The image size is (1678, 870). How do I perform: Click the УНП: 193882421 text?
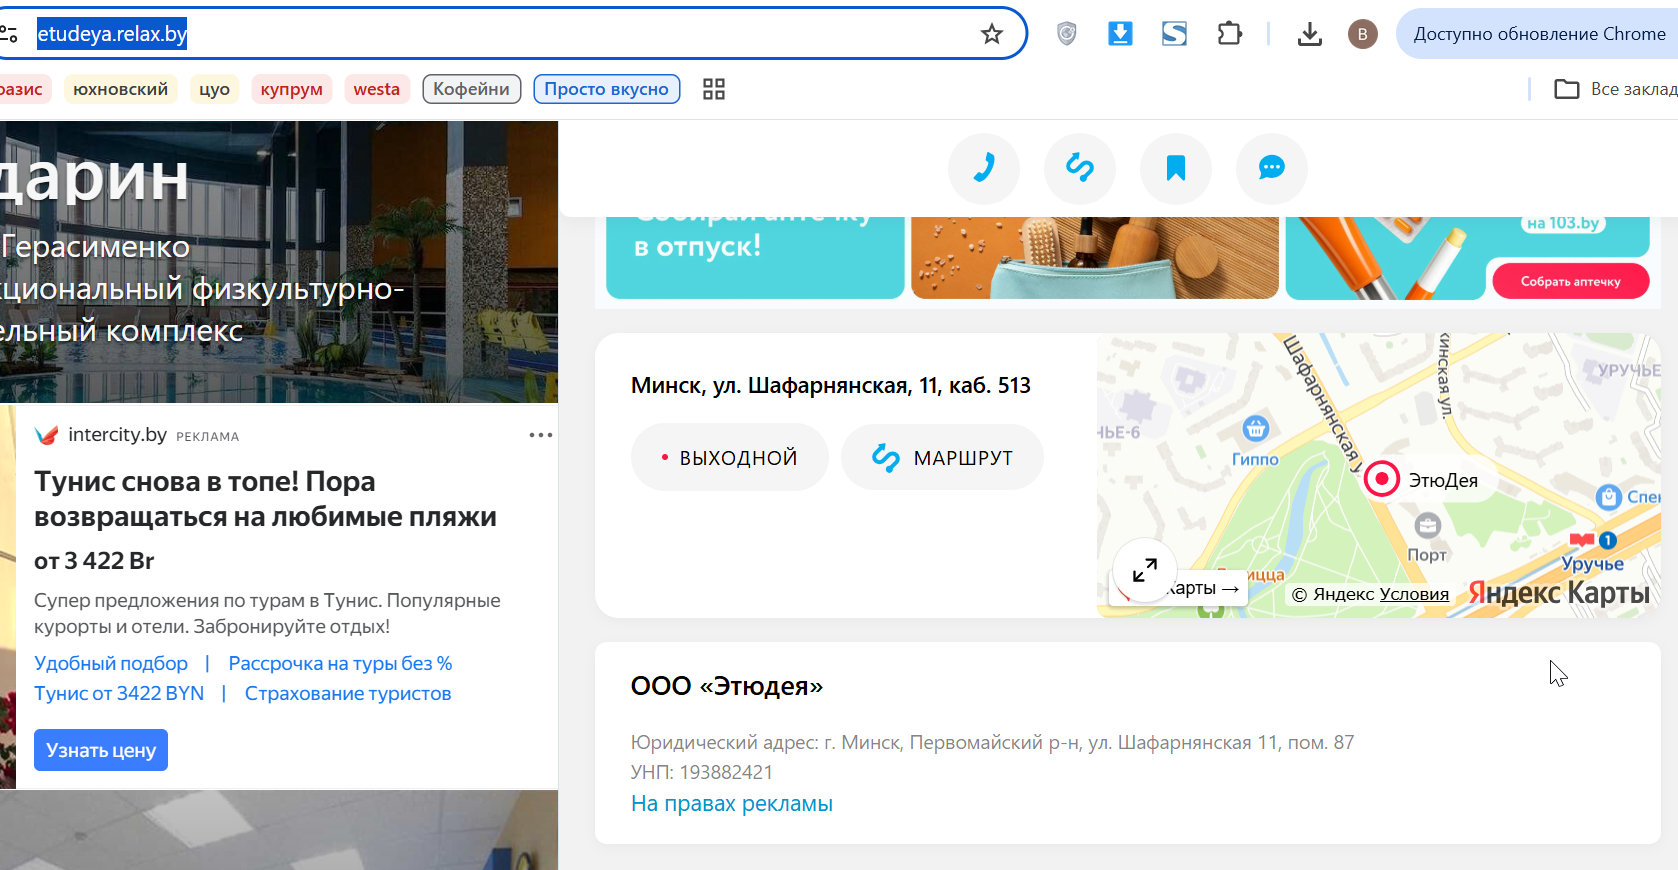702,772
